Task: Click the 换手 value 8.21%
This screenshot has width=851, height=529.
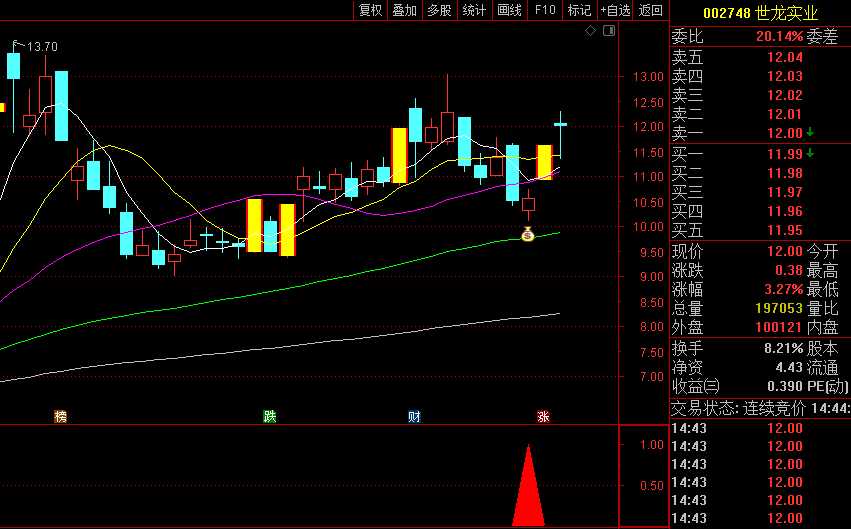Action: [x=784, y=348]
